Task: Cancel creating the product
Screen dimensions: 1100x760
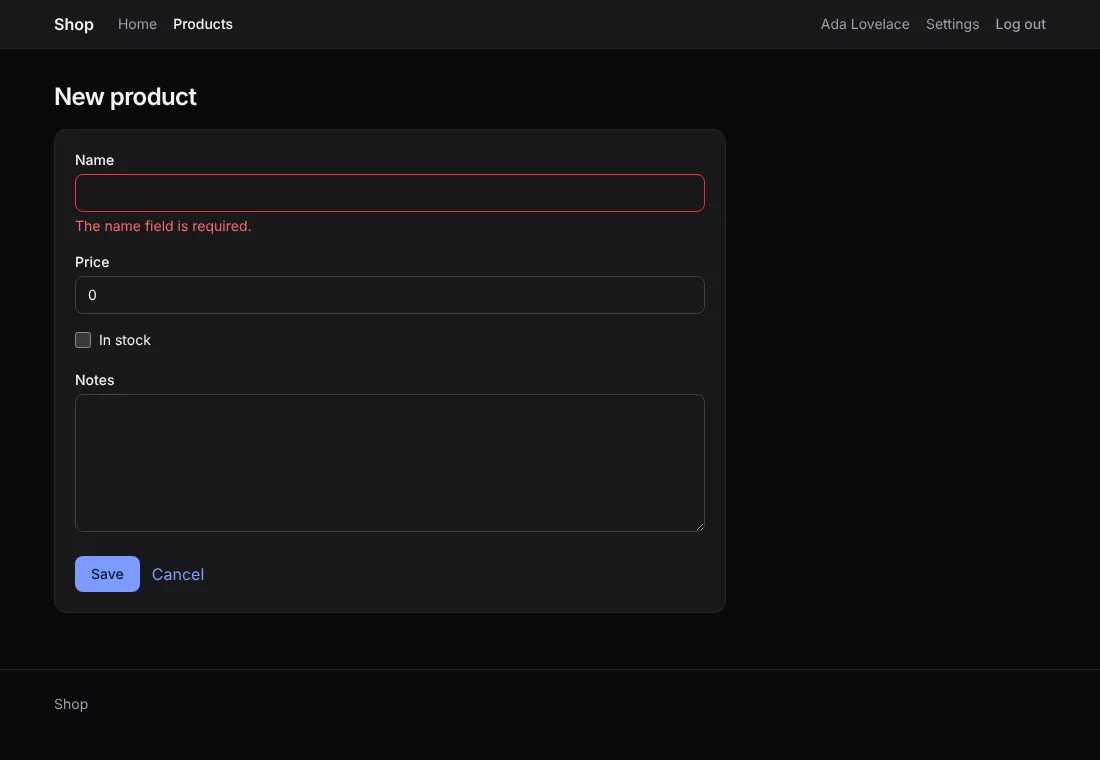Action: [178, 574]
